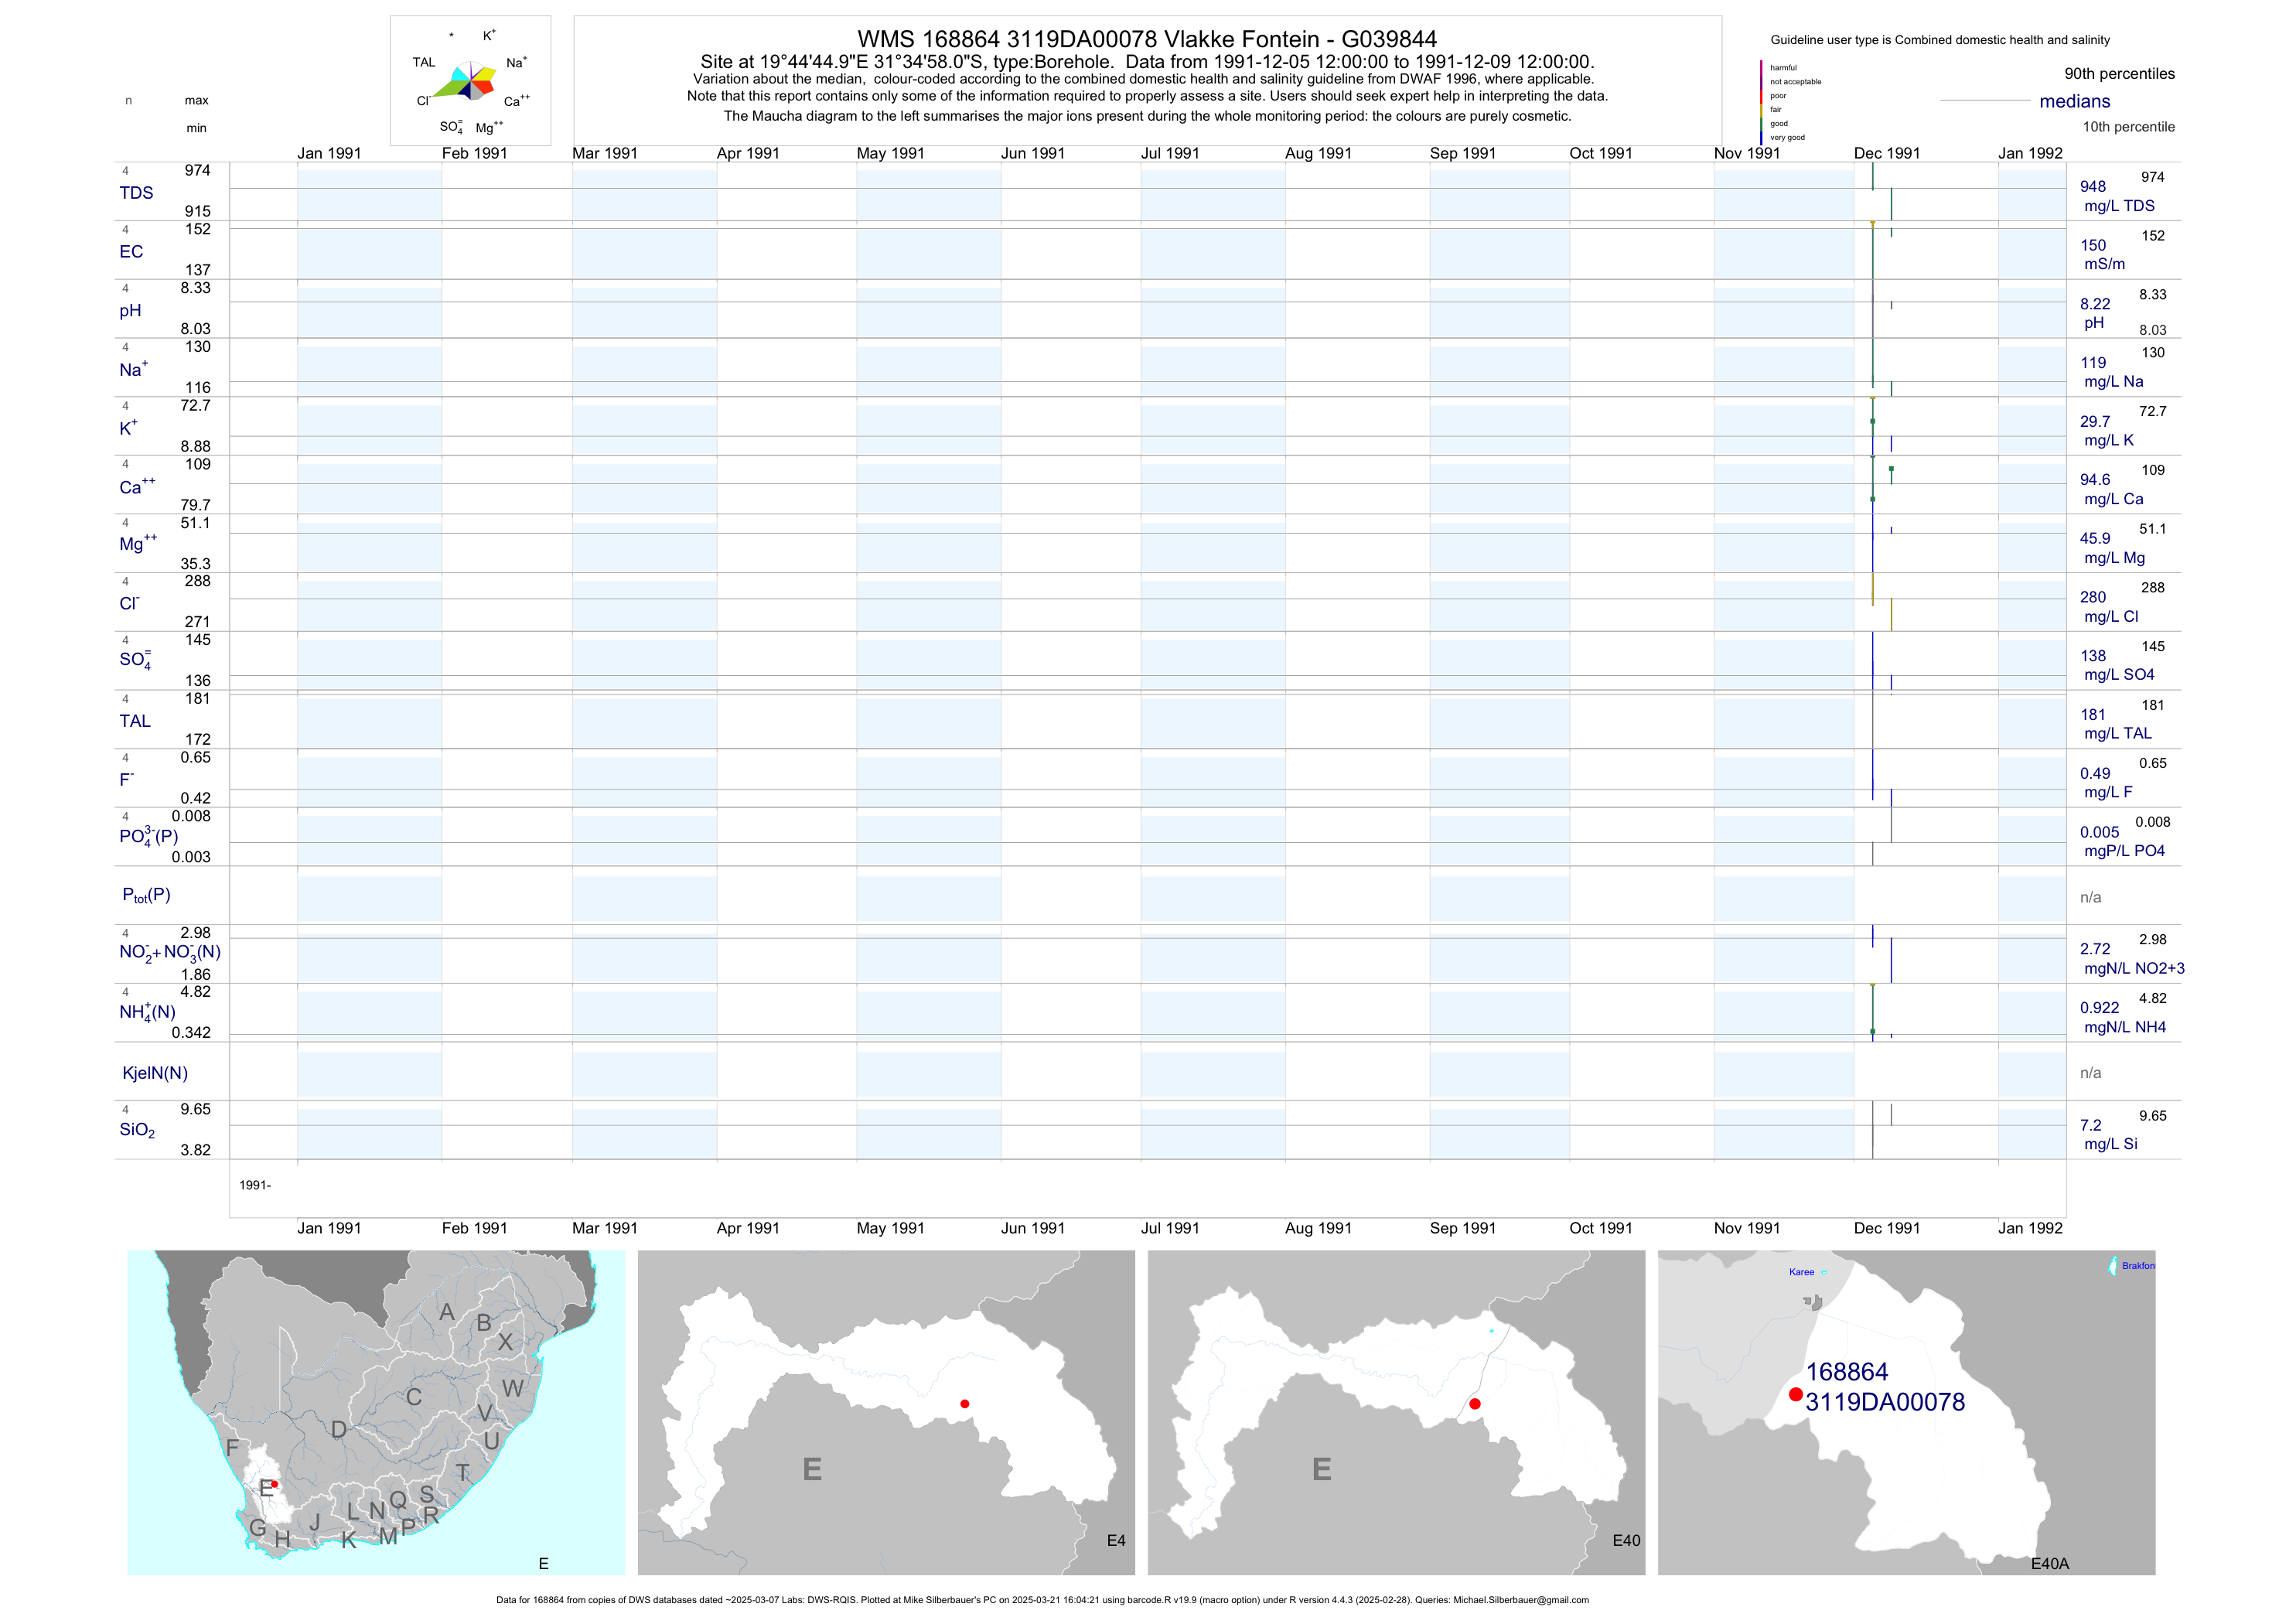This screenshot has height=1624, width=2296.
Task: Click the red site marker in E4 map
Action: (x=964, y=1404)
